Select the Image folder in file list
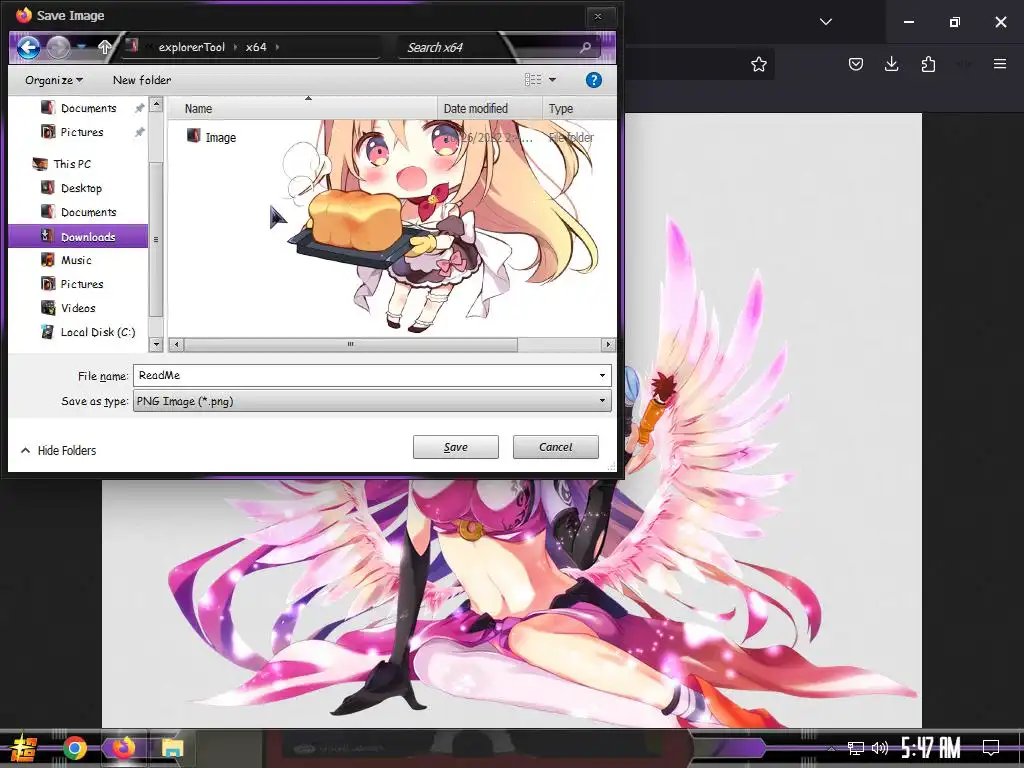The height and width of the screenshot is (768, 1024). coord(220,137)
